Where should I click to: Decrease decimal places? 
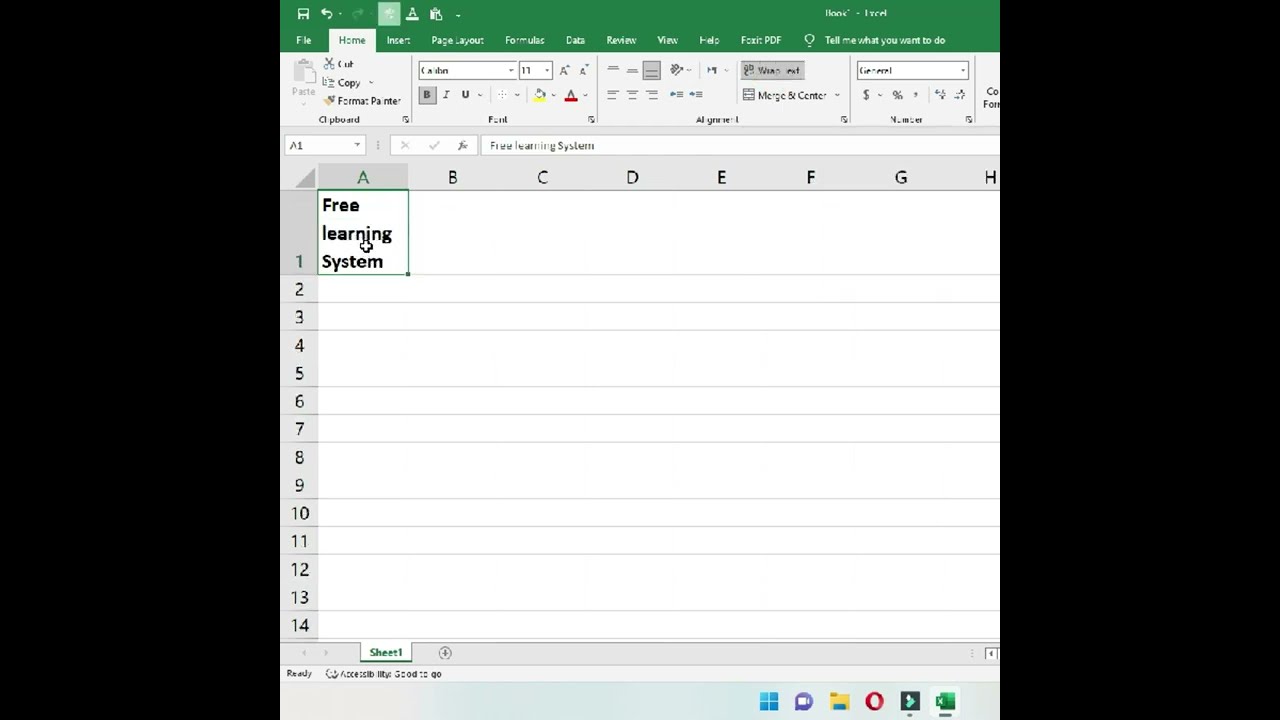960,95
